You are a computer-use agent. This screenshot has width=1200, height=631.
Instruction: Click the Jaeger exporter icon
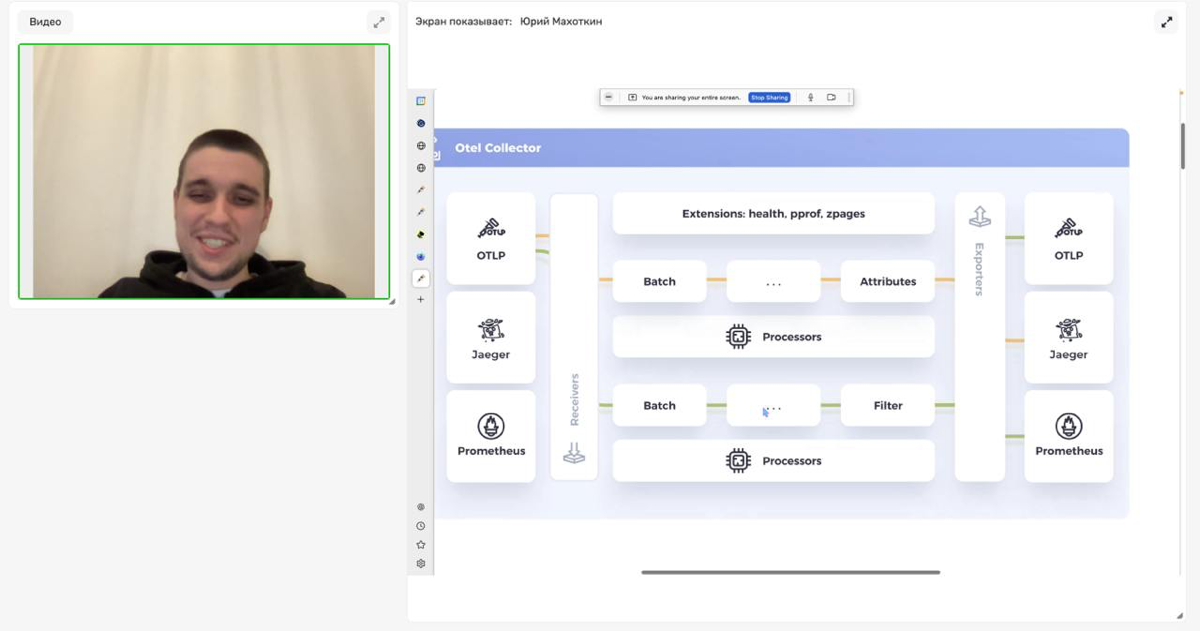tap(1068, 329)
